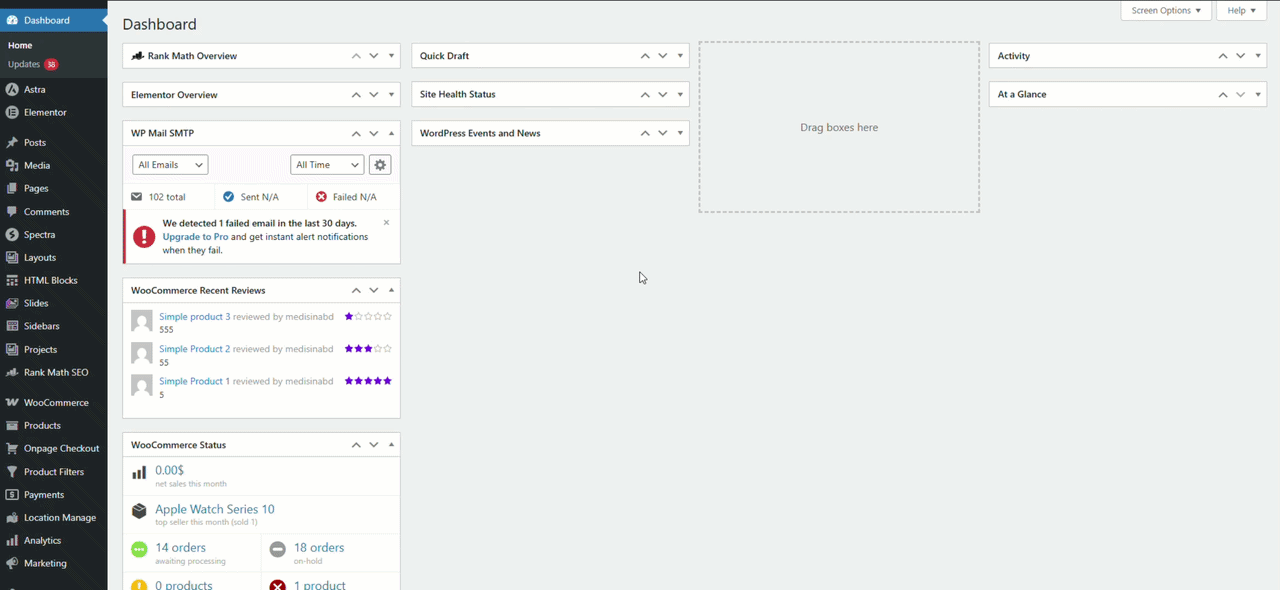Click the Products sidebar icon
The width and height of the screenshot is (1280, 590).
click(x=12, y=425)
